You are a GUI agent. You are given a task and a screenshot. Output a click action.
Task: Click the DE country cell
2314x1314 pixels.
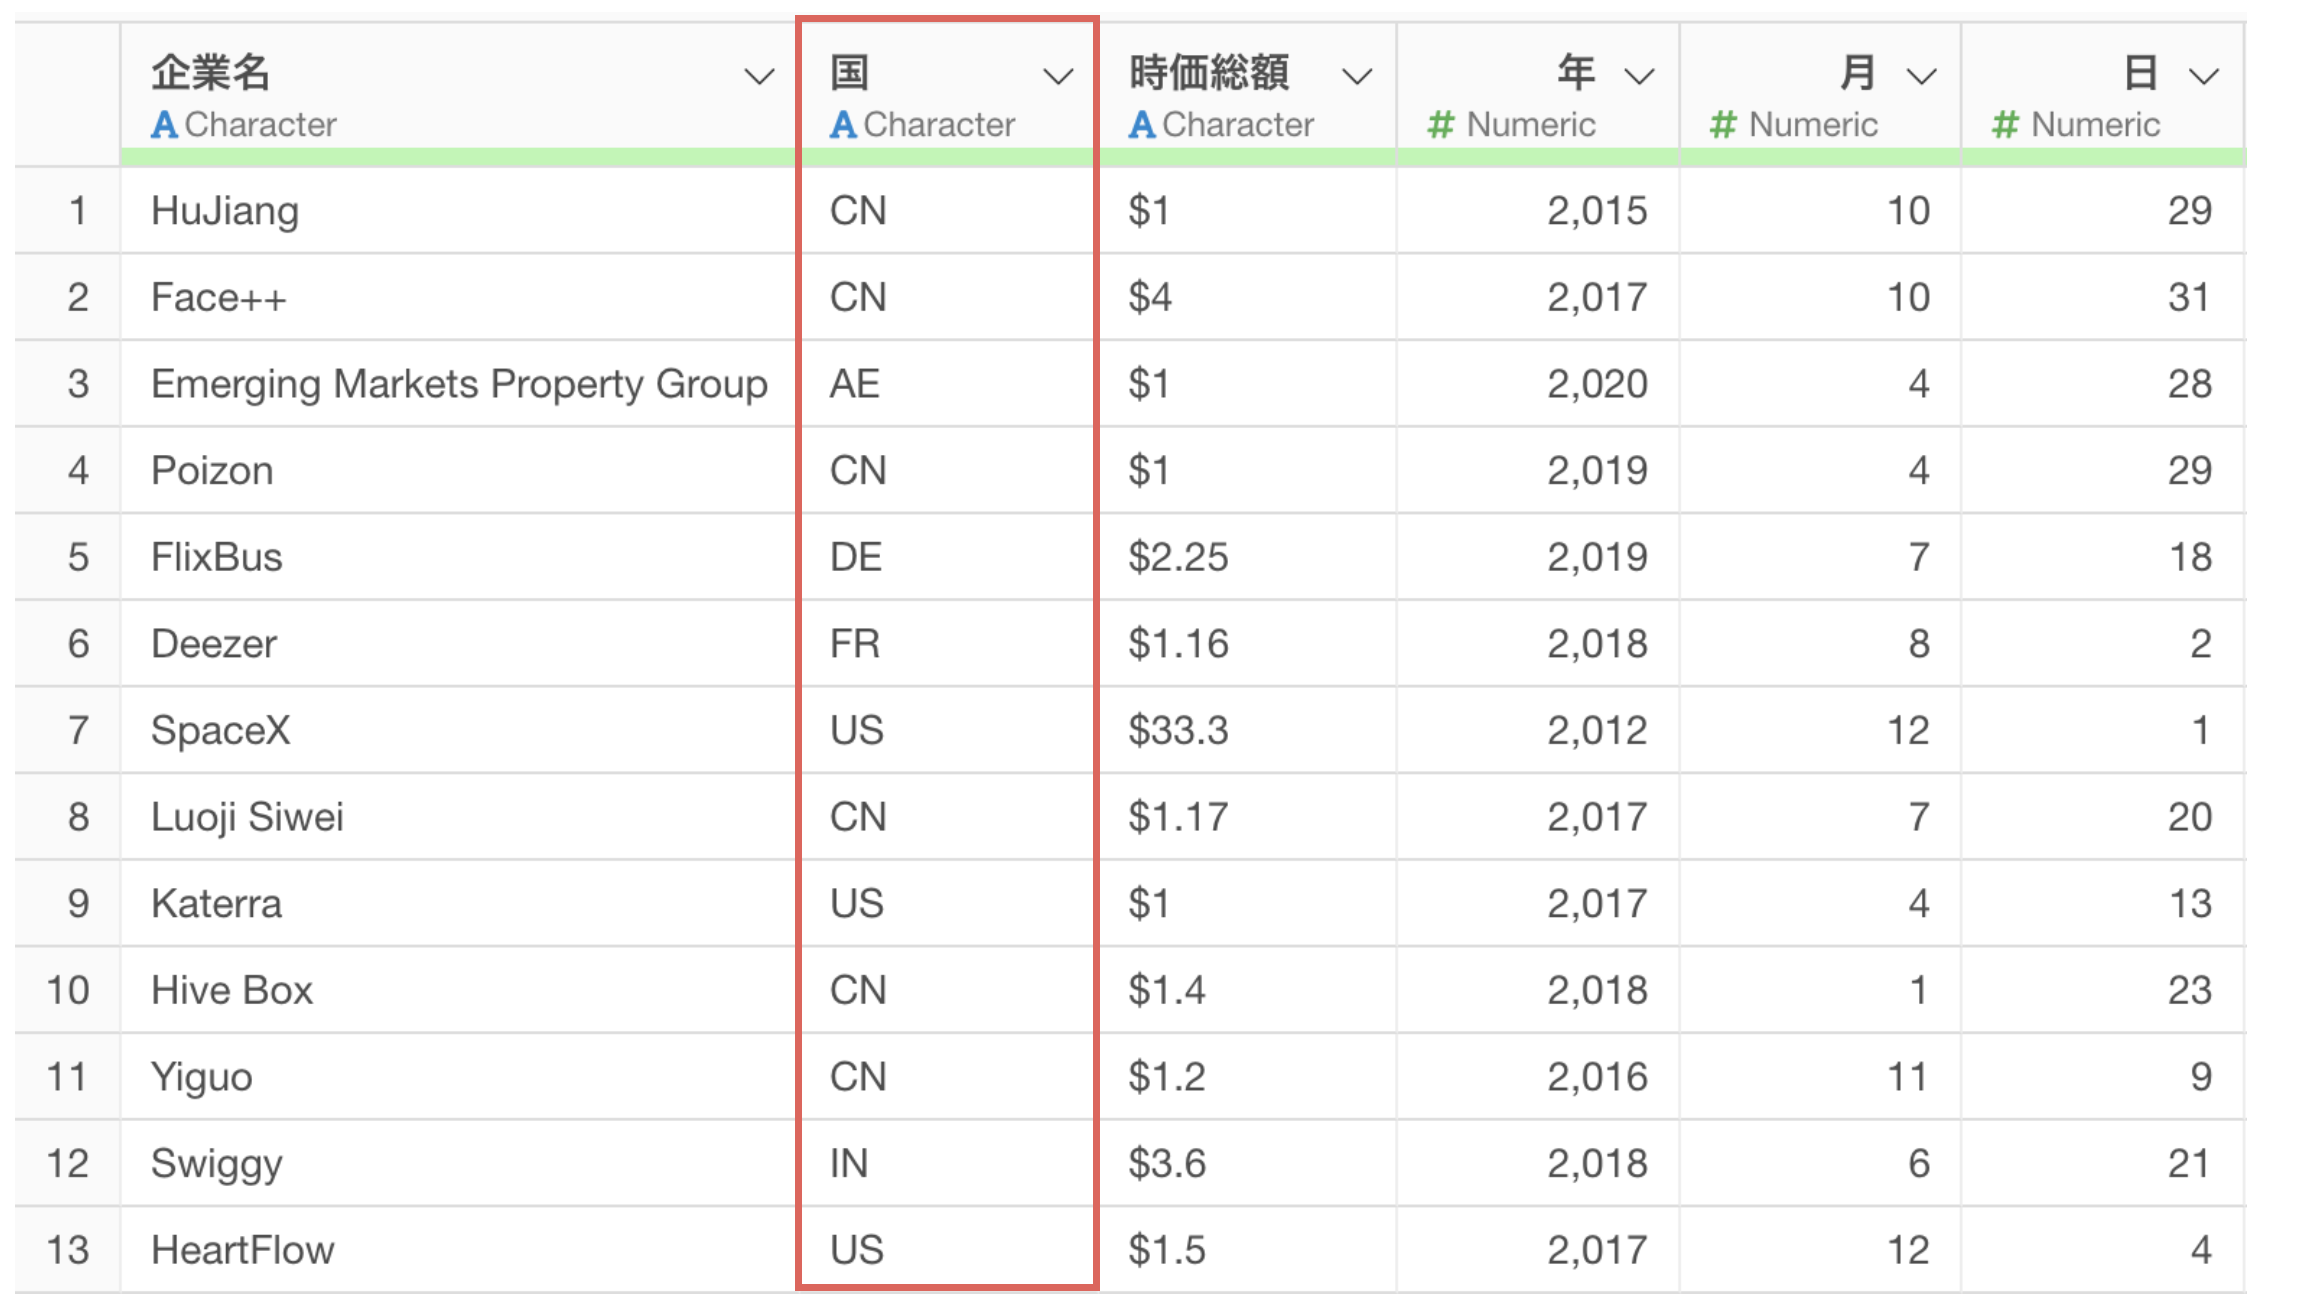click(947, 557)
